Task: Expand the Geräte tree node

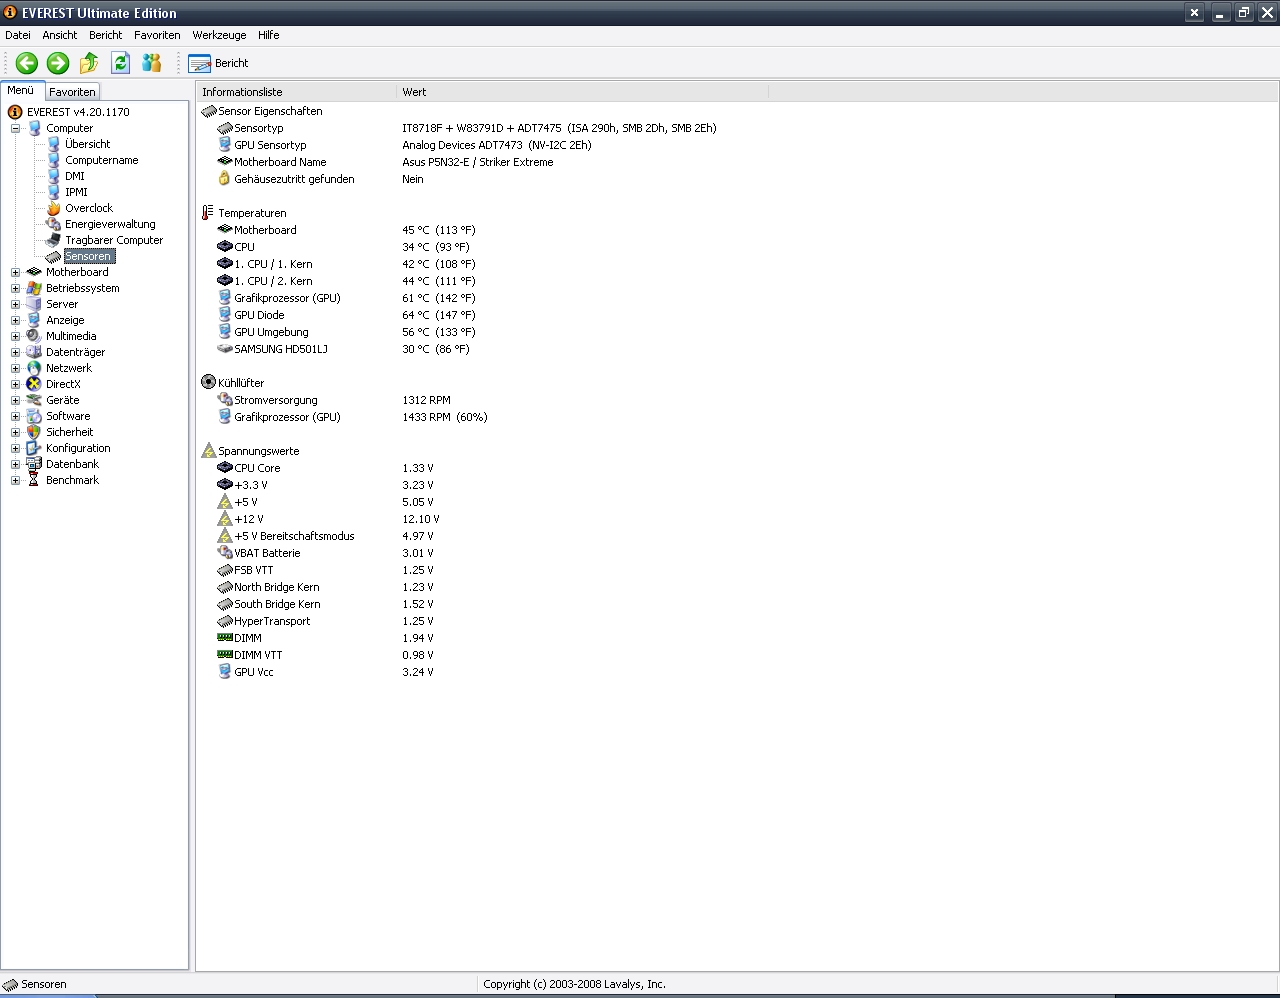Action: click(x=16, y=400)
